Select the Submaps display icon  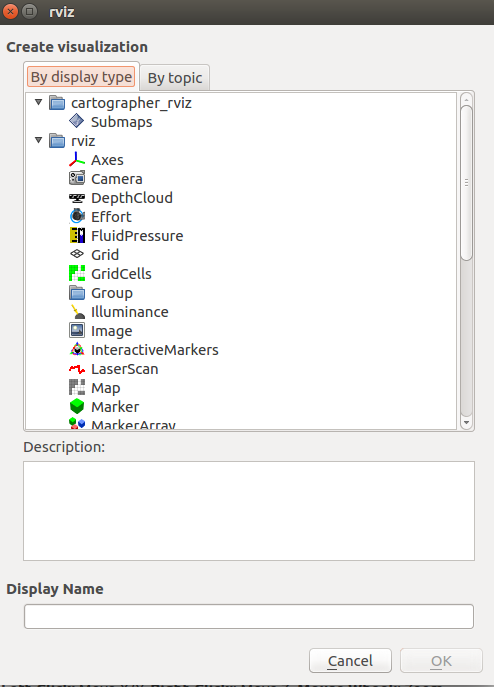click(x=77, y=121)
